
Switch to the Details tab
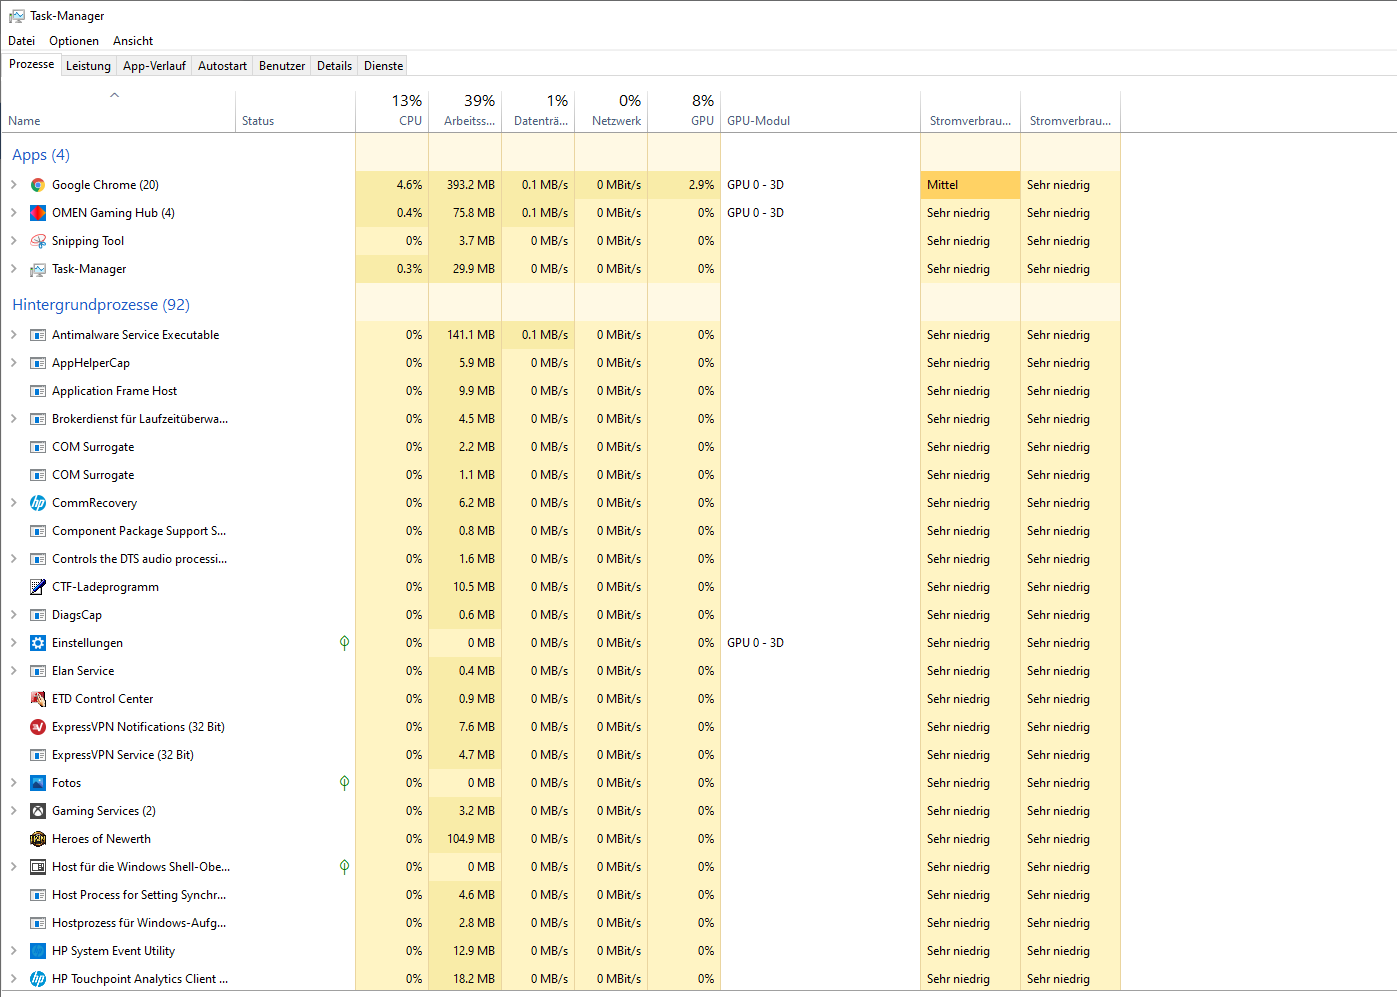click(334, 66)
